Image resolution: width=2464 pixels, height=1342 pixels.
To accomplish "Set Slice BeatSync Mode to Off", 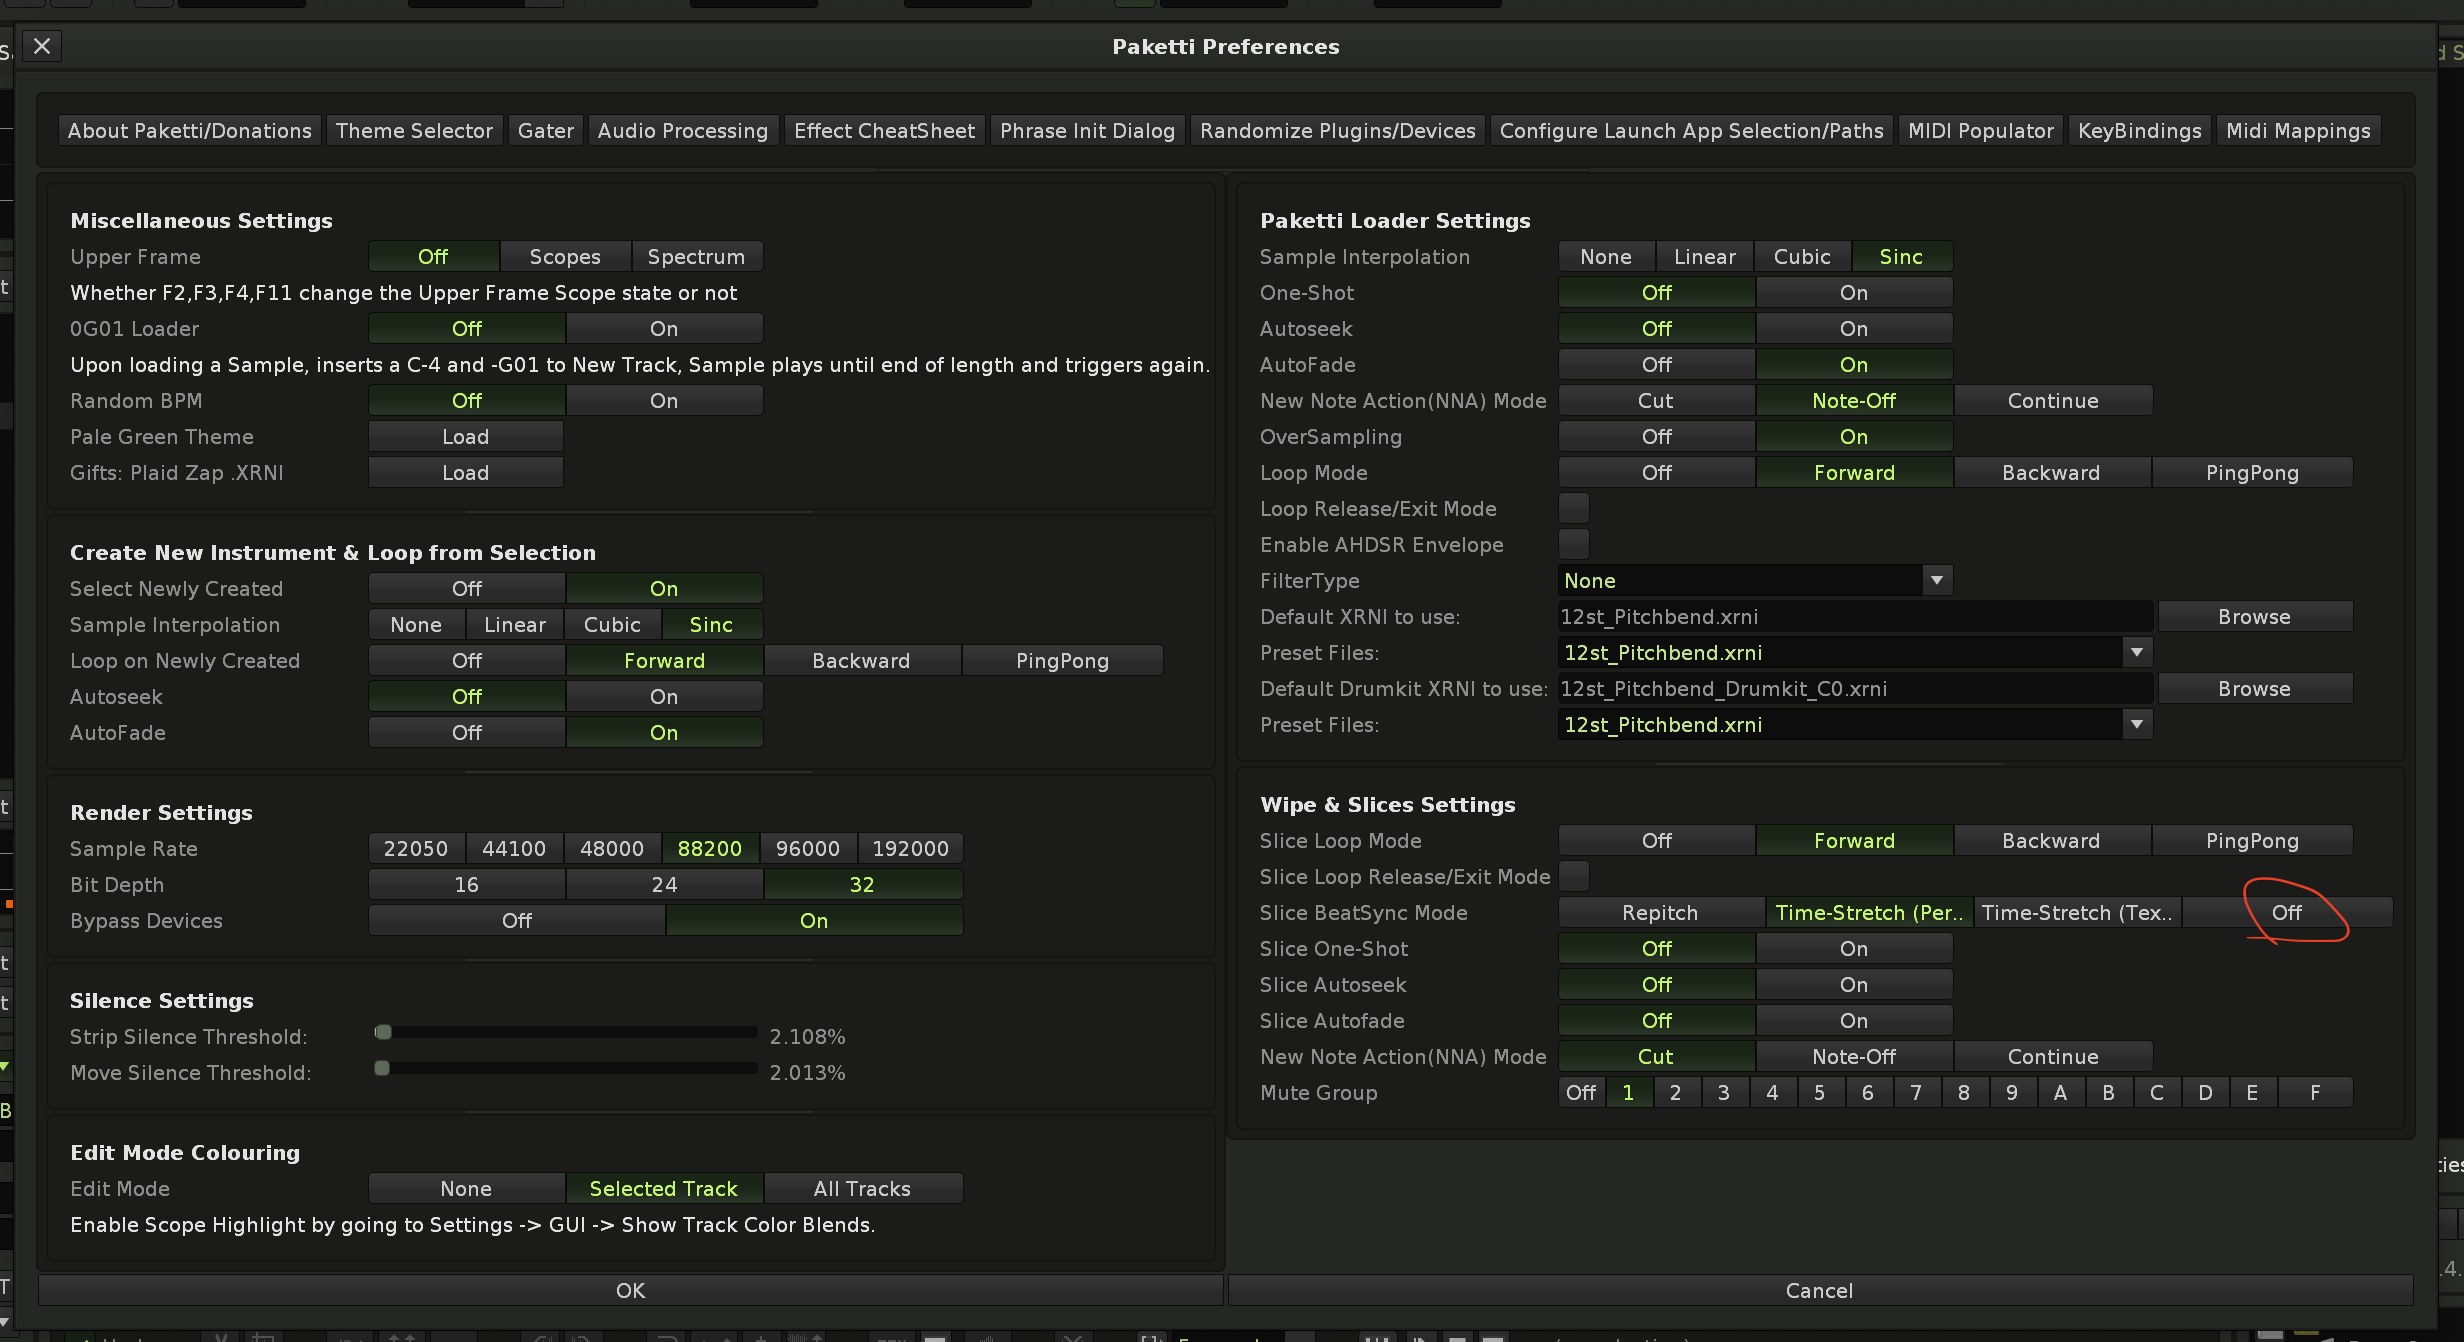I will point(2287,913).
